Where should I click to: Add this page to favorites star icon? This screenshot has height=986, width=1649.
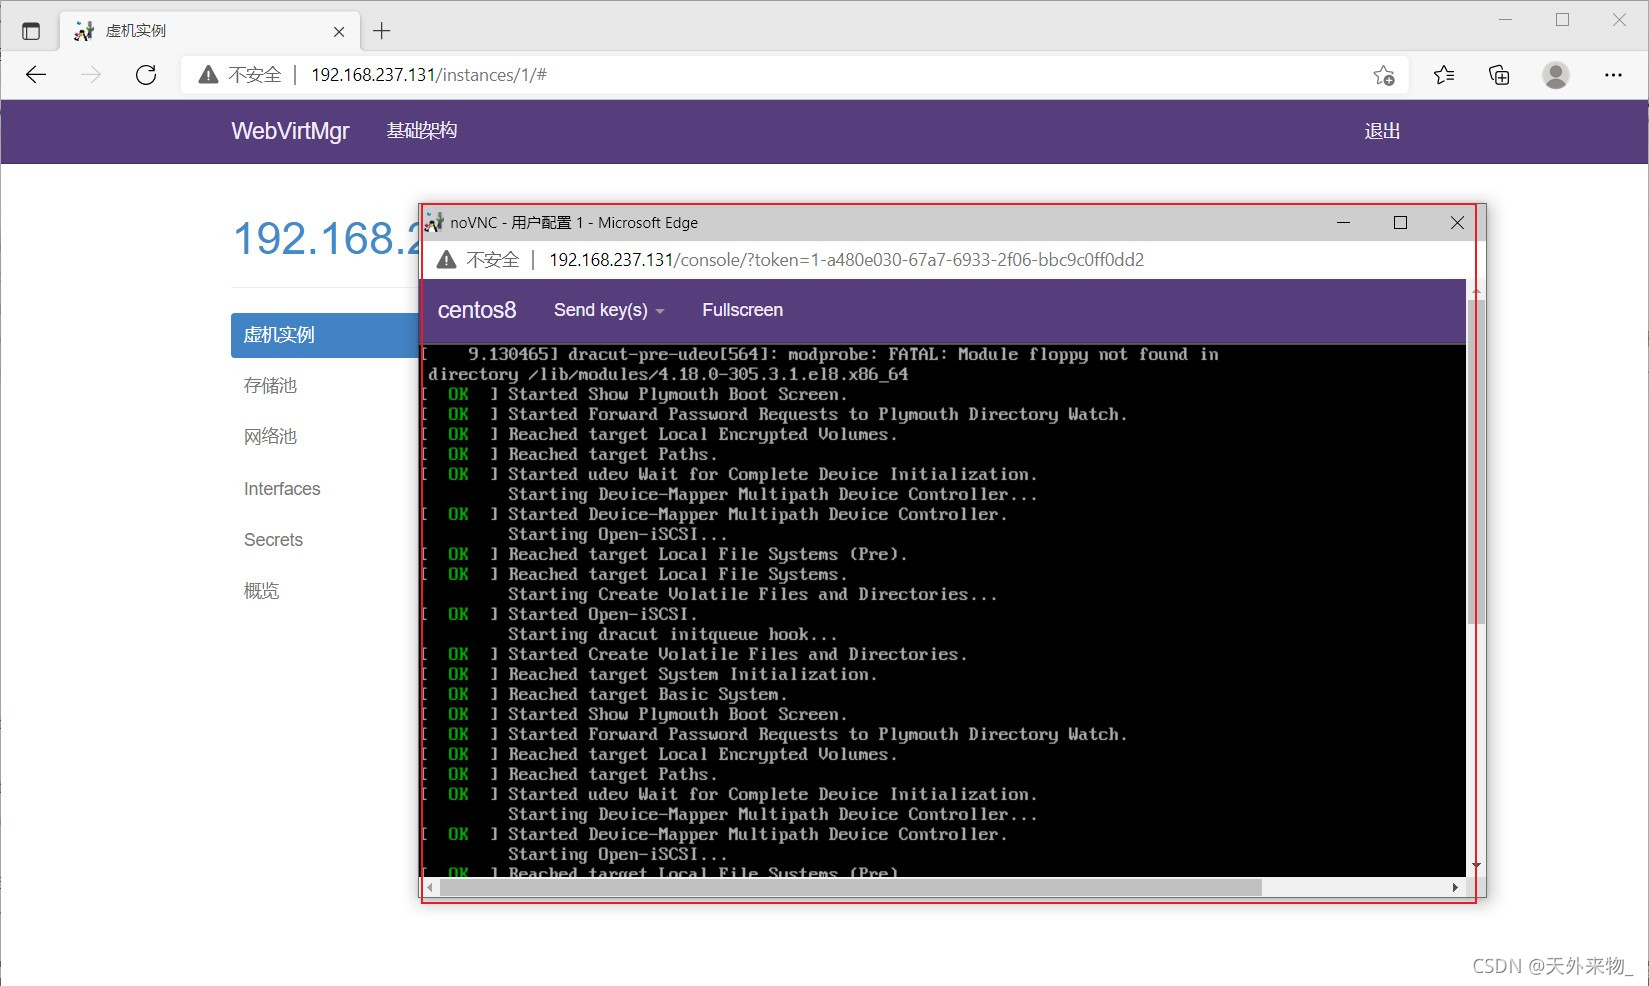pyautogui.click(x=1384, y=75)
